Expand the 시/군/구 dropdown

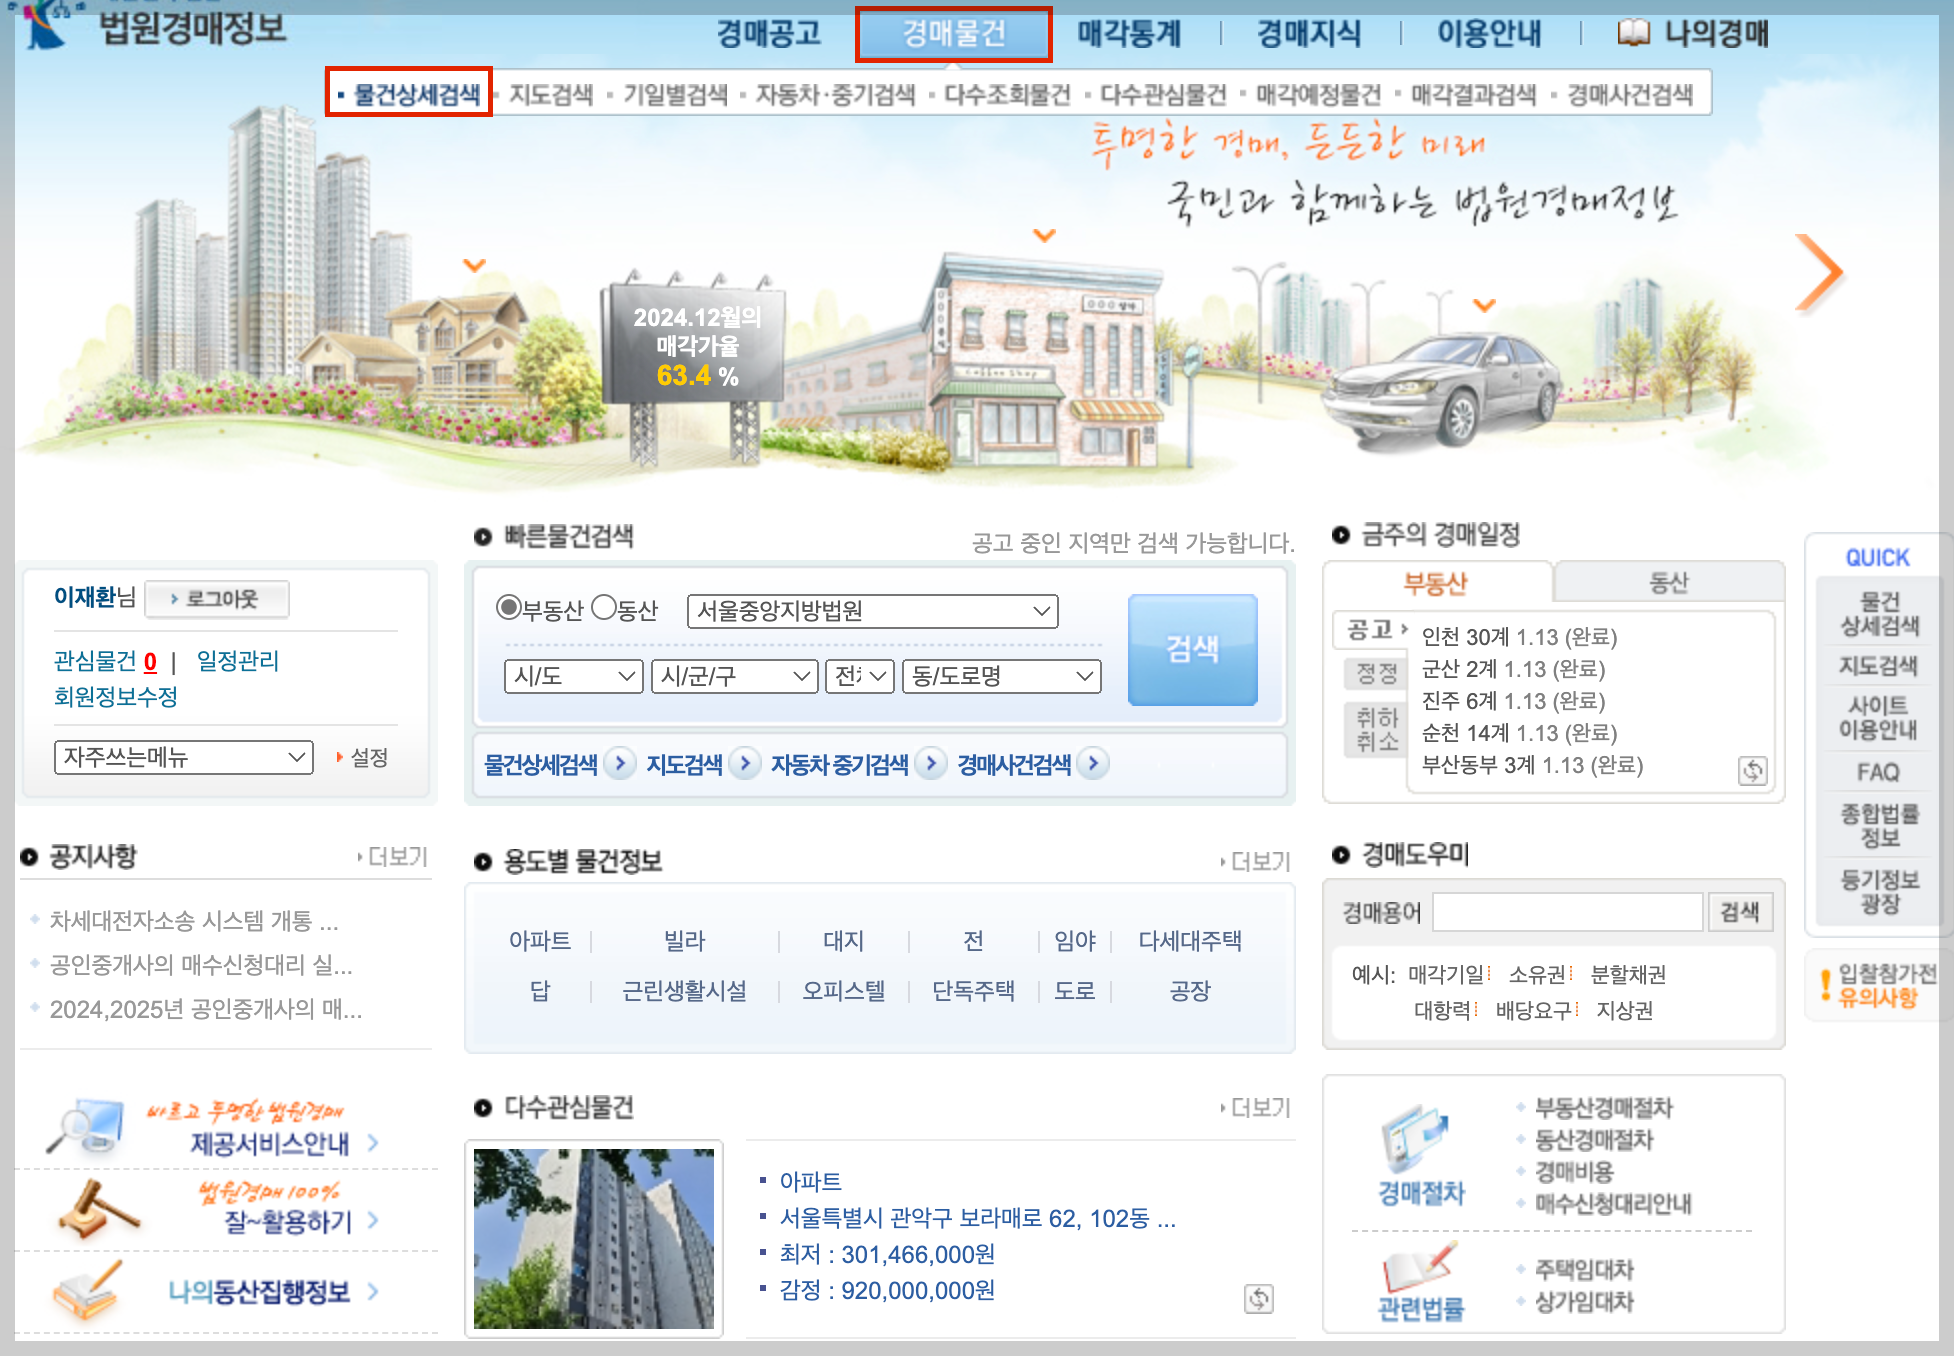coord(734,677)
